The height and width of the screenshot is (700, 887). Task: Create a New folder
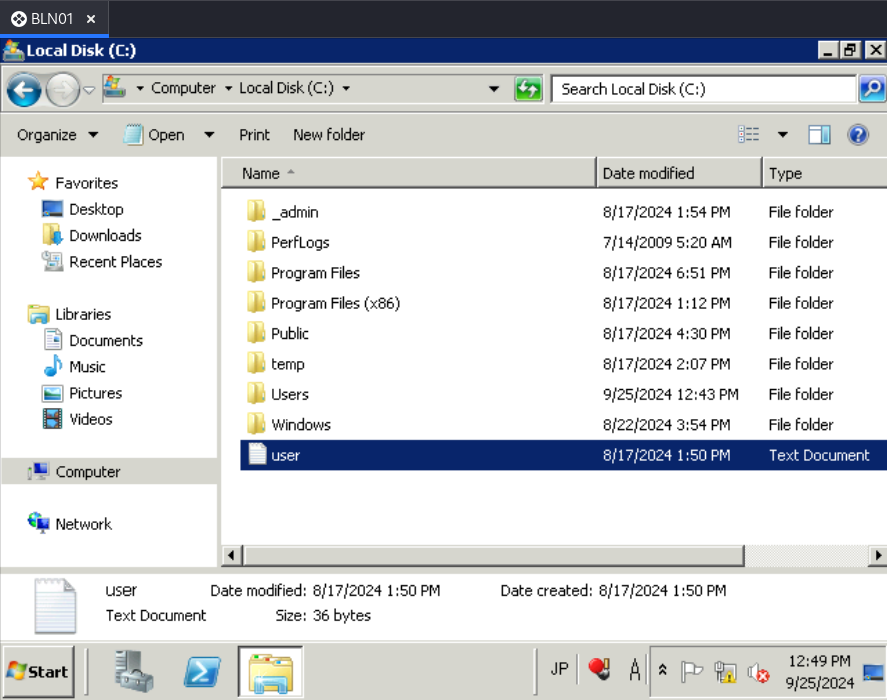click(x=329, y=135)
